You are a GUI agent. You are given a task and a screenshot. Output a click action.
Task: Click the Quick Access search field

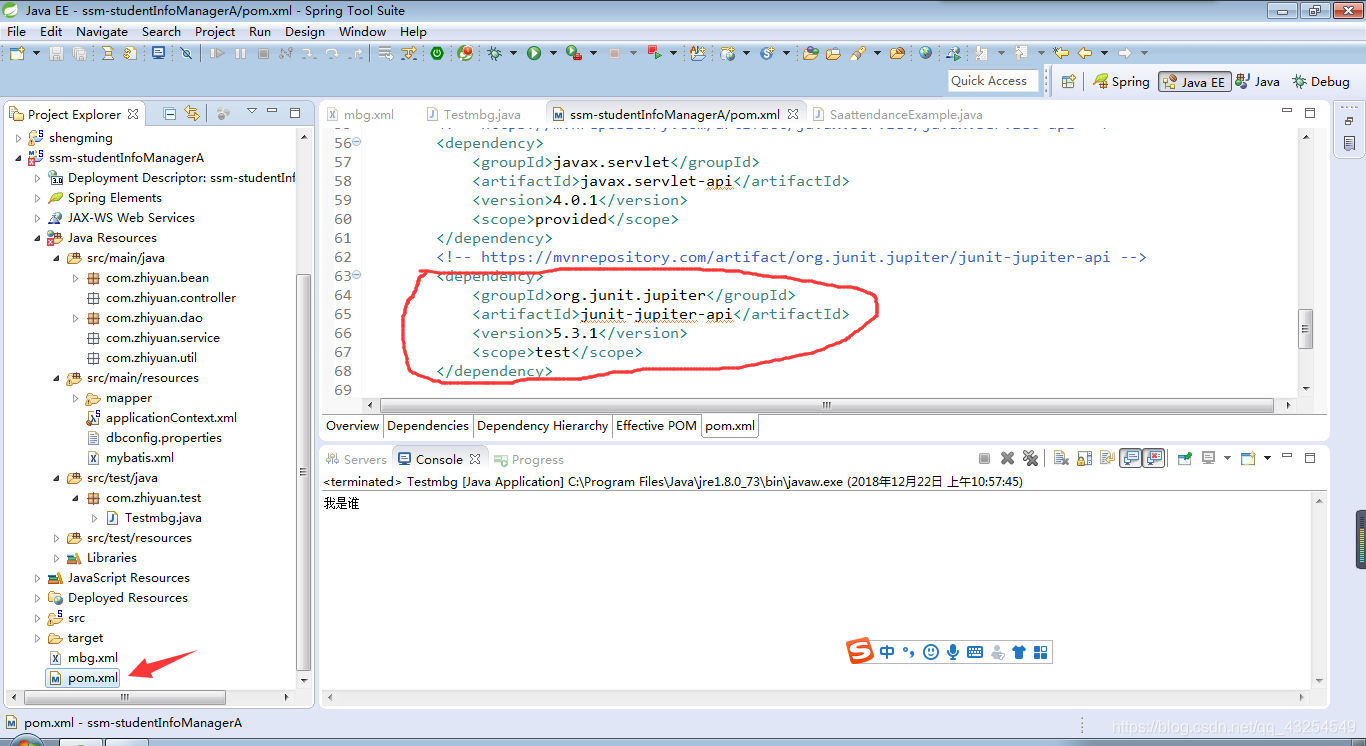coord(993,81)
